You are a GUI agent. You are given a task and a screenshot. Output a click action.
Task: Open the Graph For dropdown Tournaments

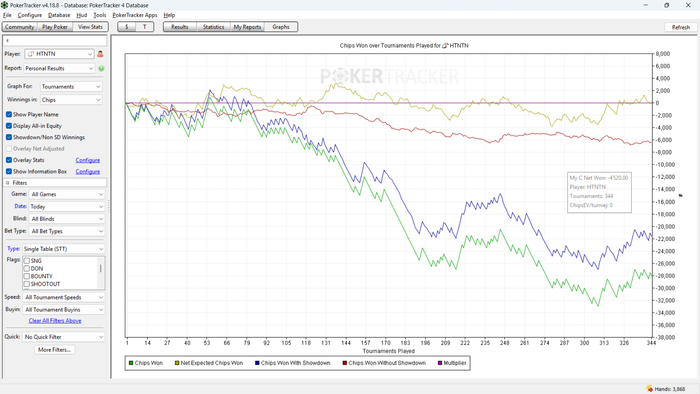71,87
